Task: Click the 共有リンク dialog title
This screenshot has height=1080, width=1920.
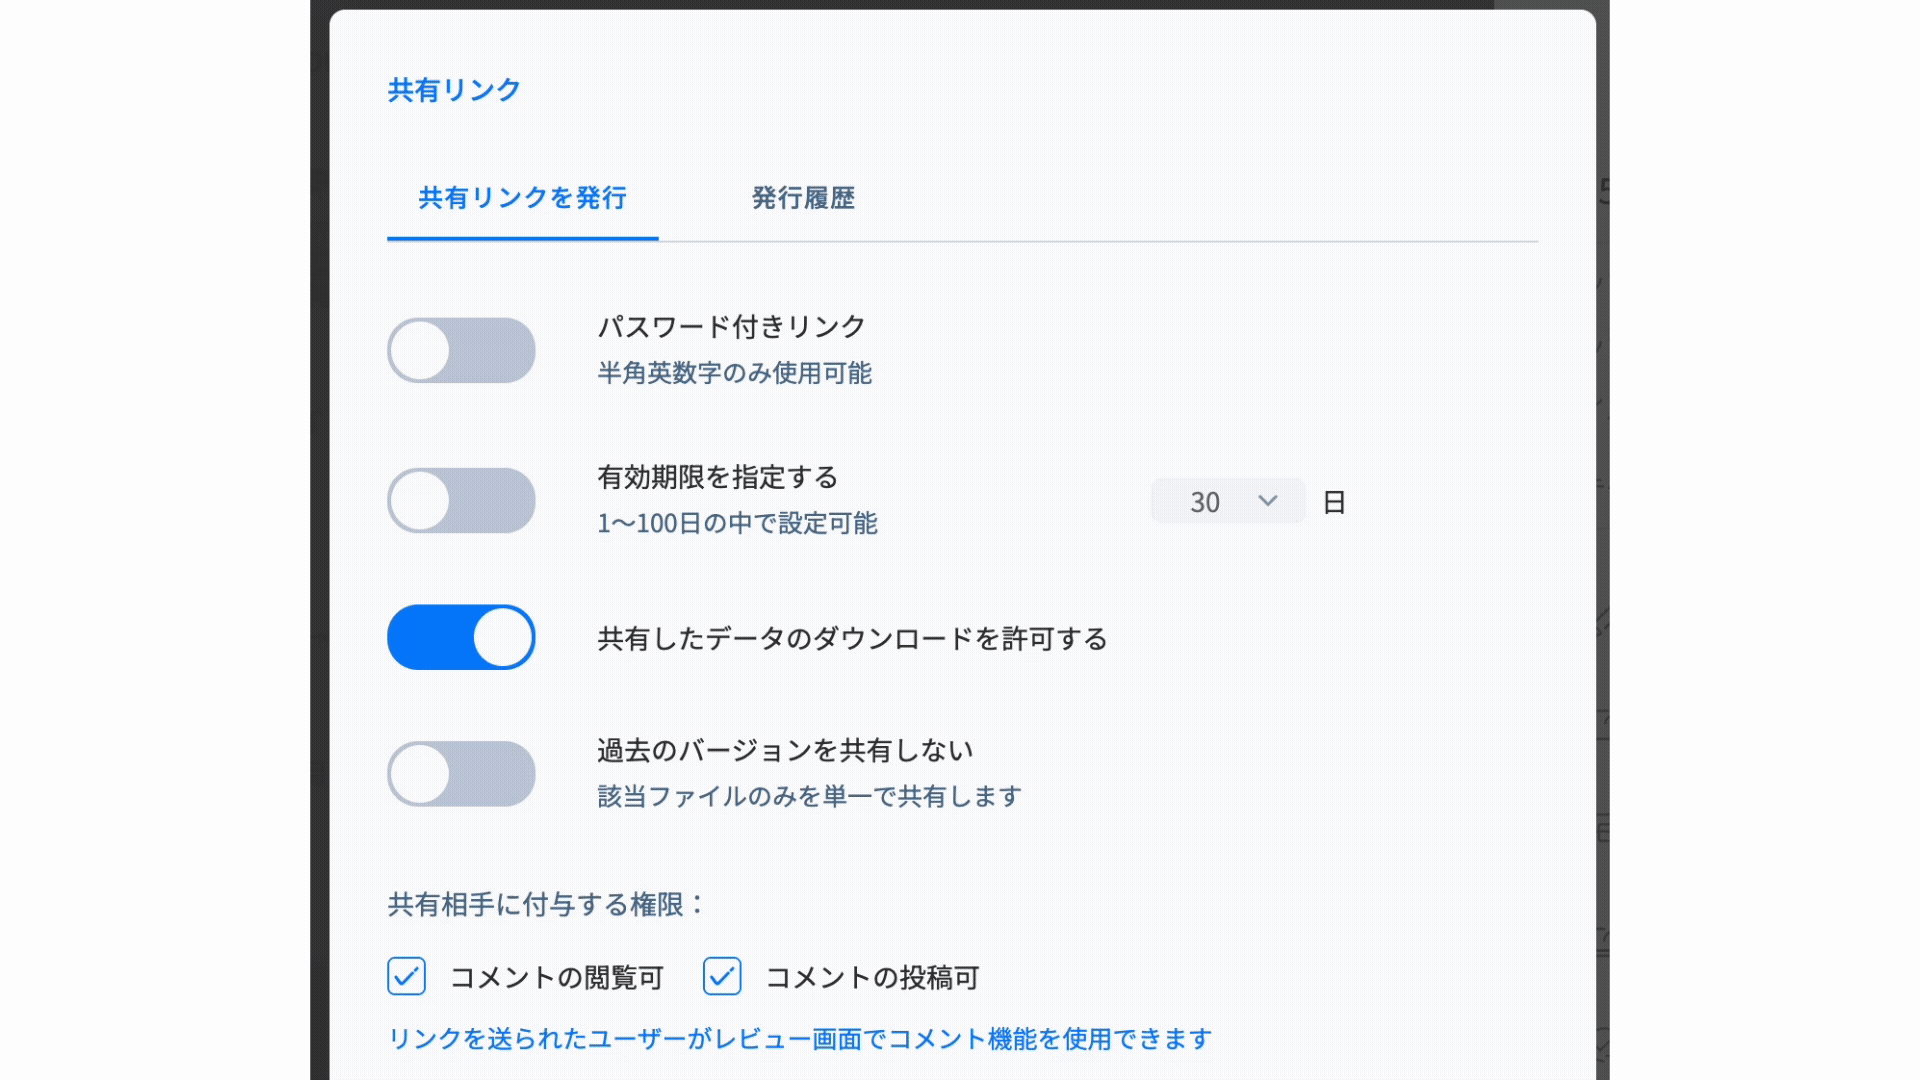Action: 454,90
